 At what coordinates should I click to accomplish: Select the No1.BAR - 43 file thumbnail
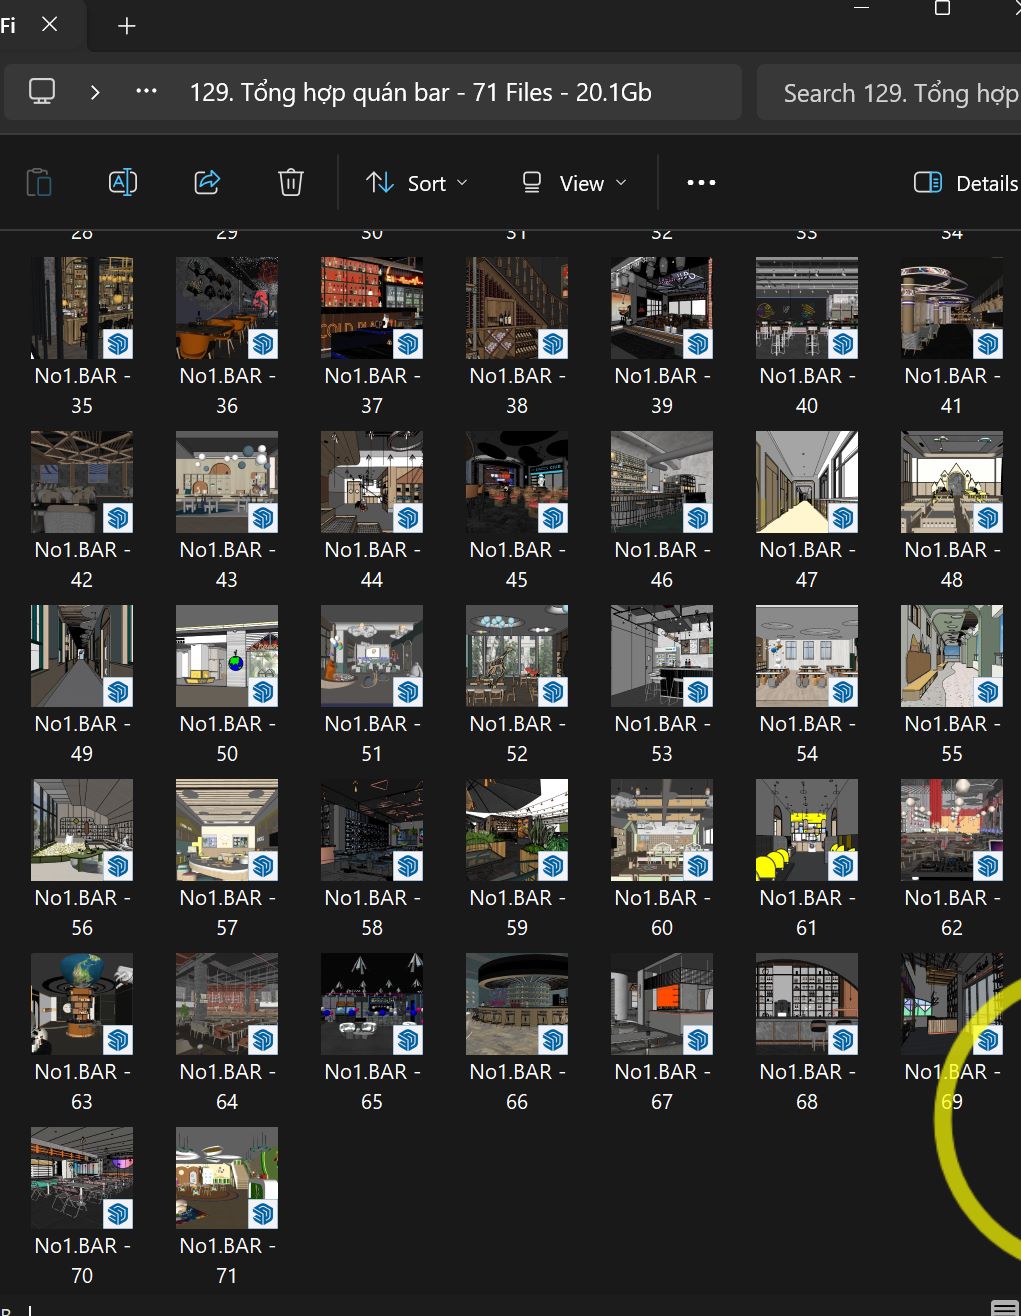click(227, 482)
